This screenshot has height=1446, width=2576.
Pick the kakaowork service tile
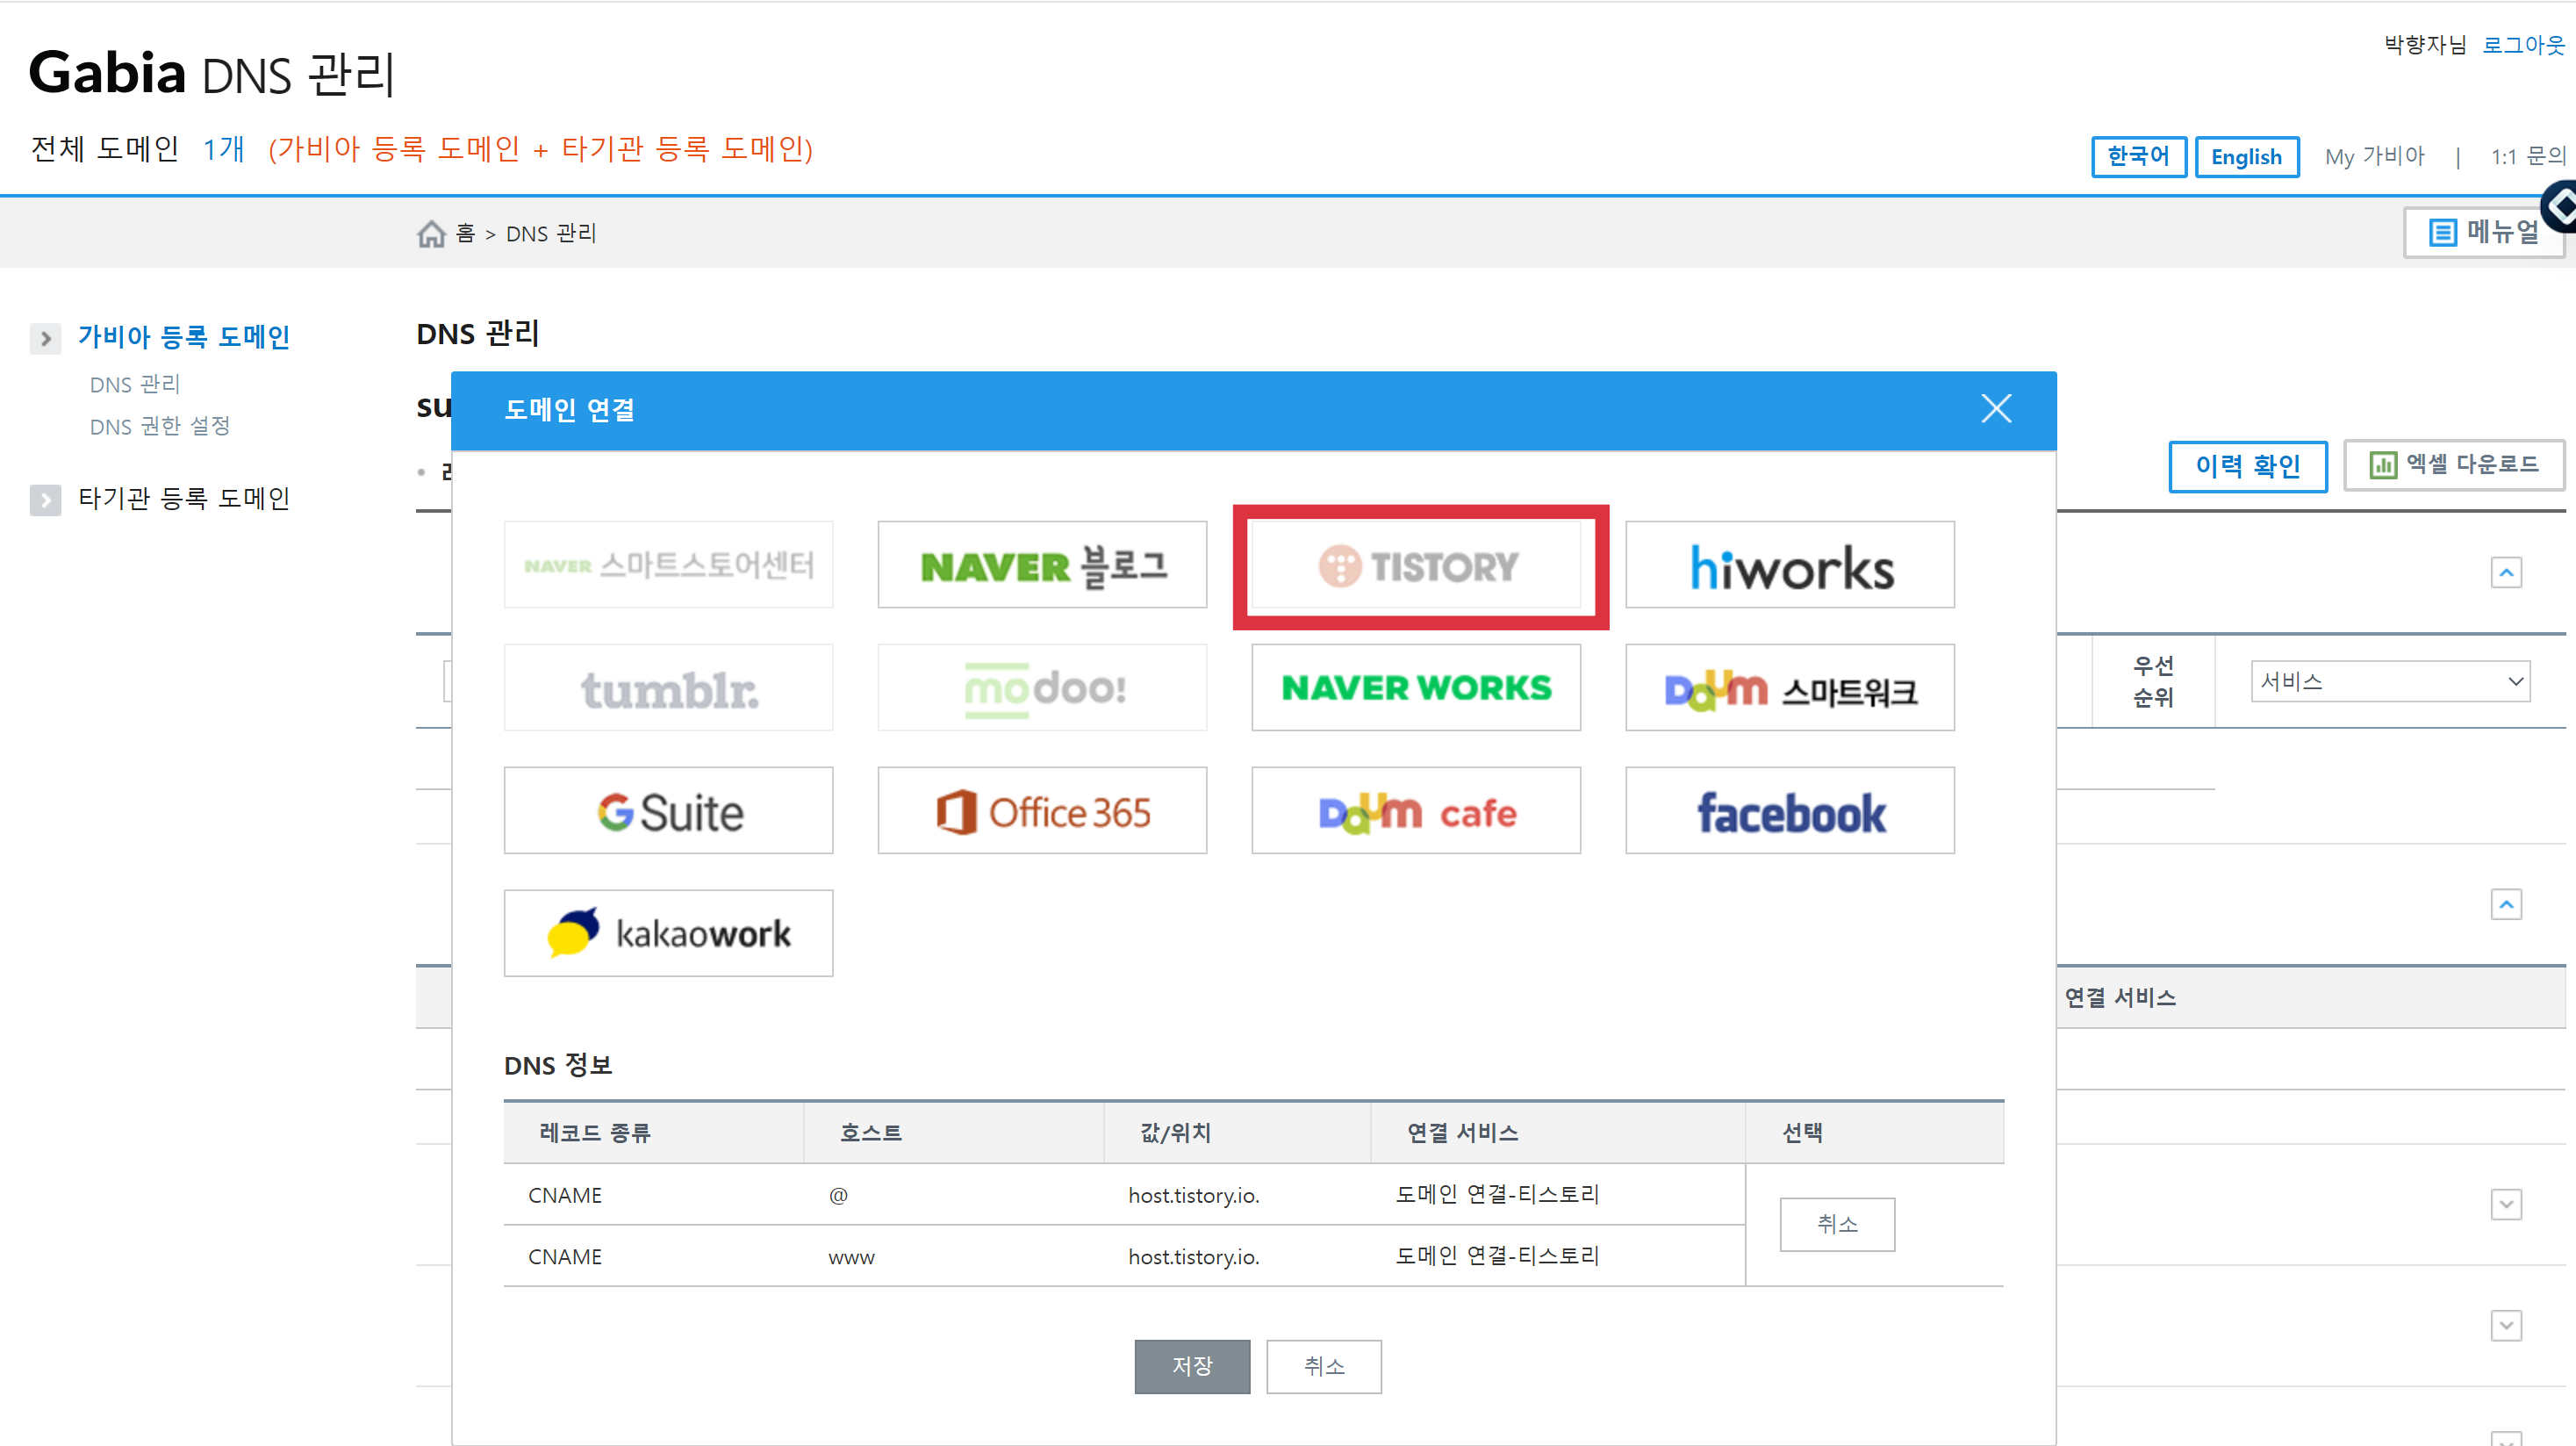coord(668,934)
